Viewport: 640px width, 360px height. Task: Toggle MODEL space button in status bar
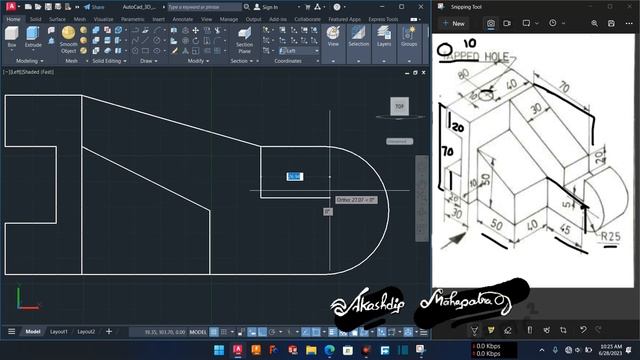198,332
